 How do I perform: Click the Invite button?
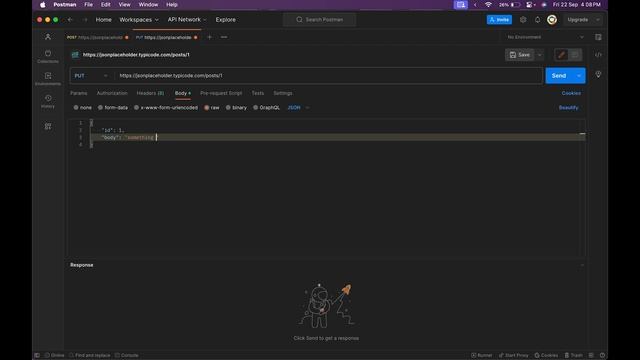(499, 20)
